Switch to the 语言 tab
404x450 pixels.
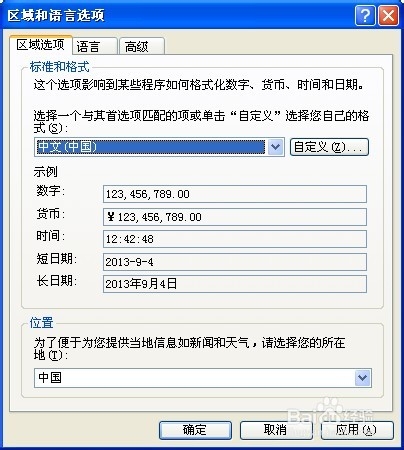[x=95, y=46]
